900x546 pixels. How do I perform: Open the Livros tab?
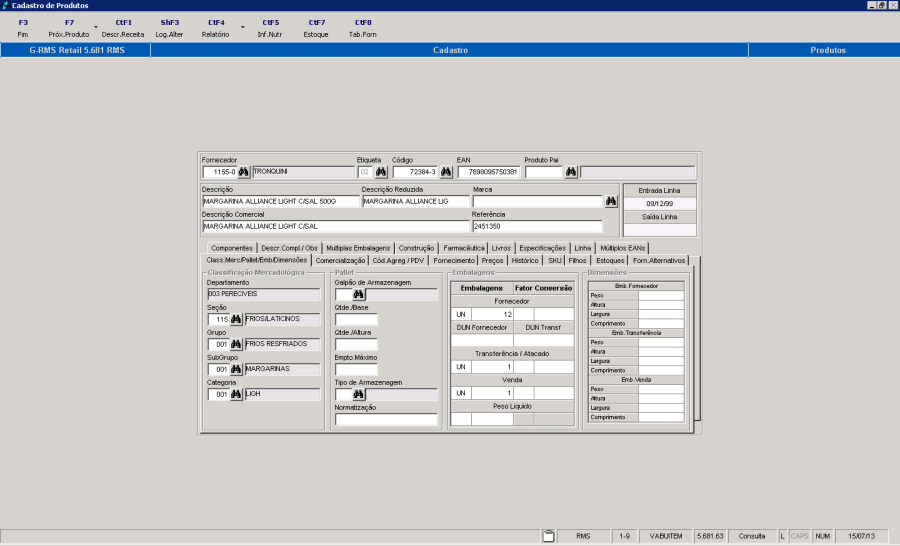[501, 248]
